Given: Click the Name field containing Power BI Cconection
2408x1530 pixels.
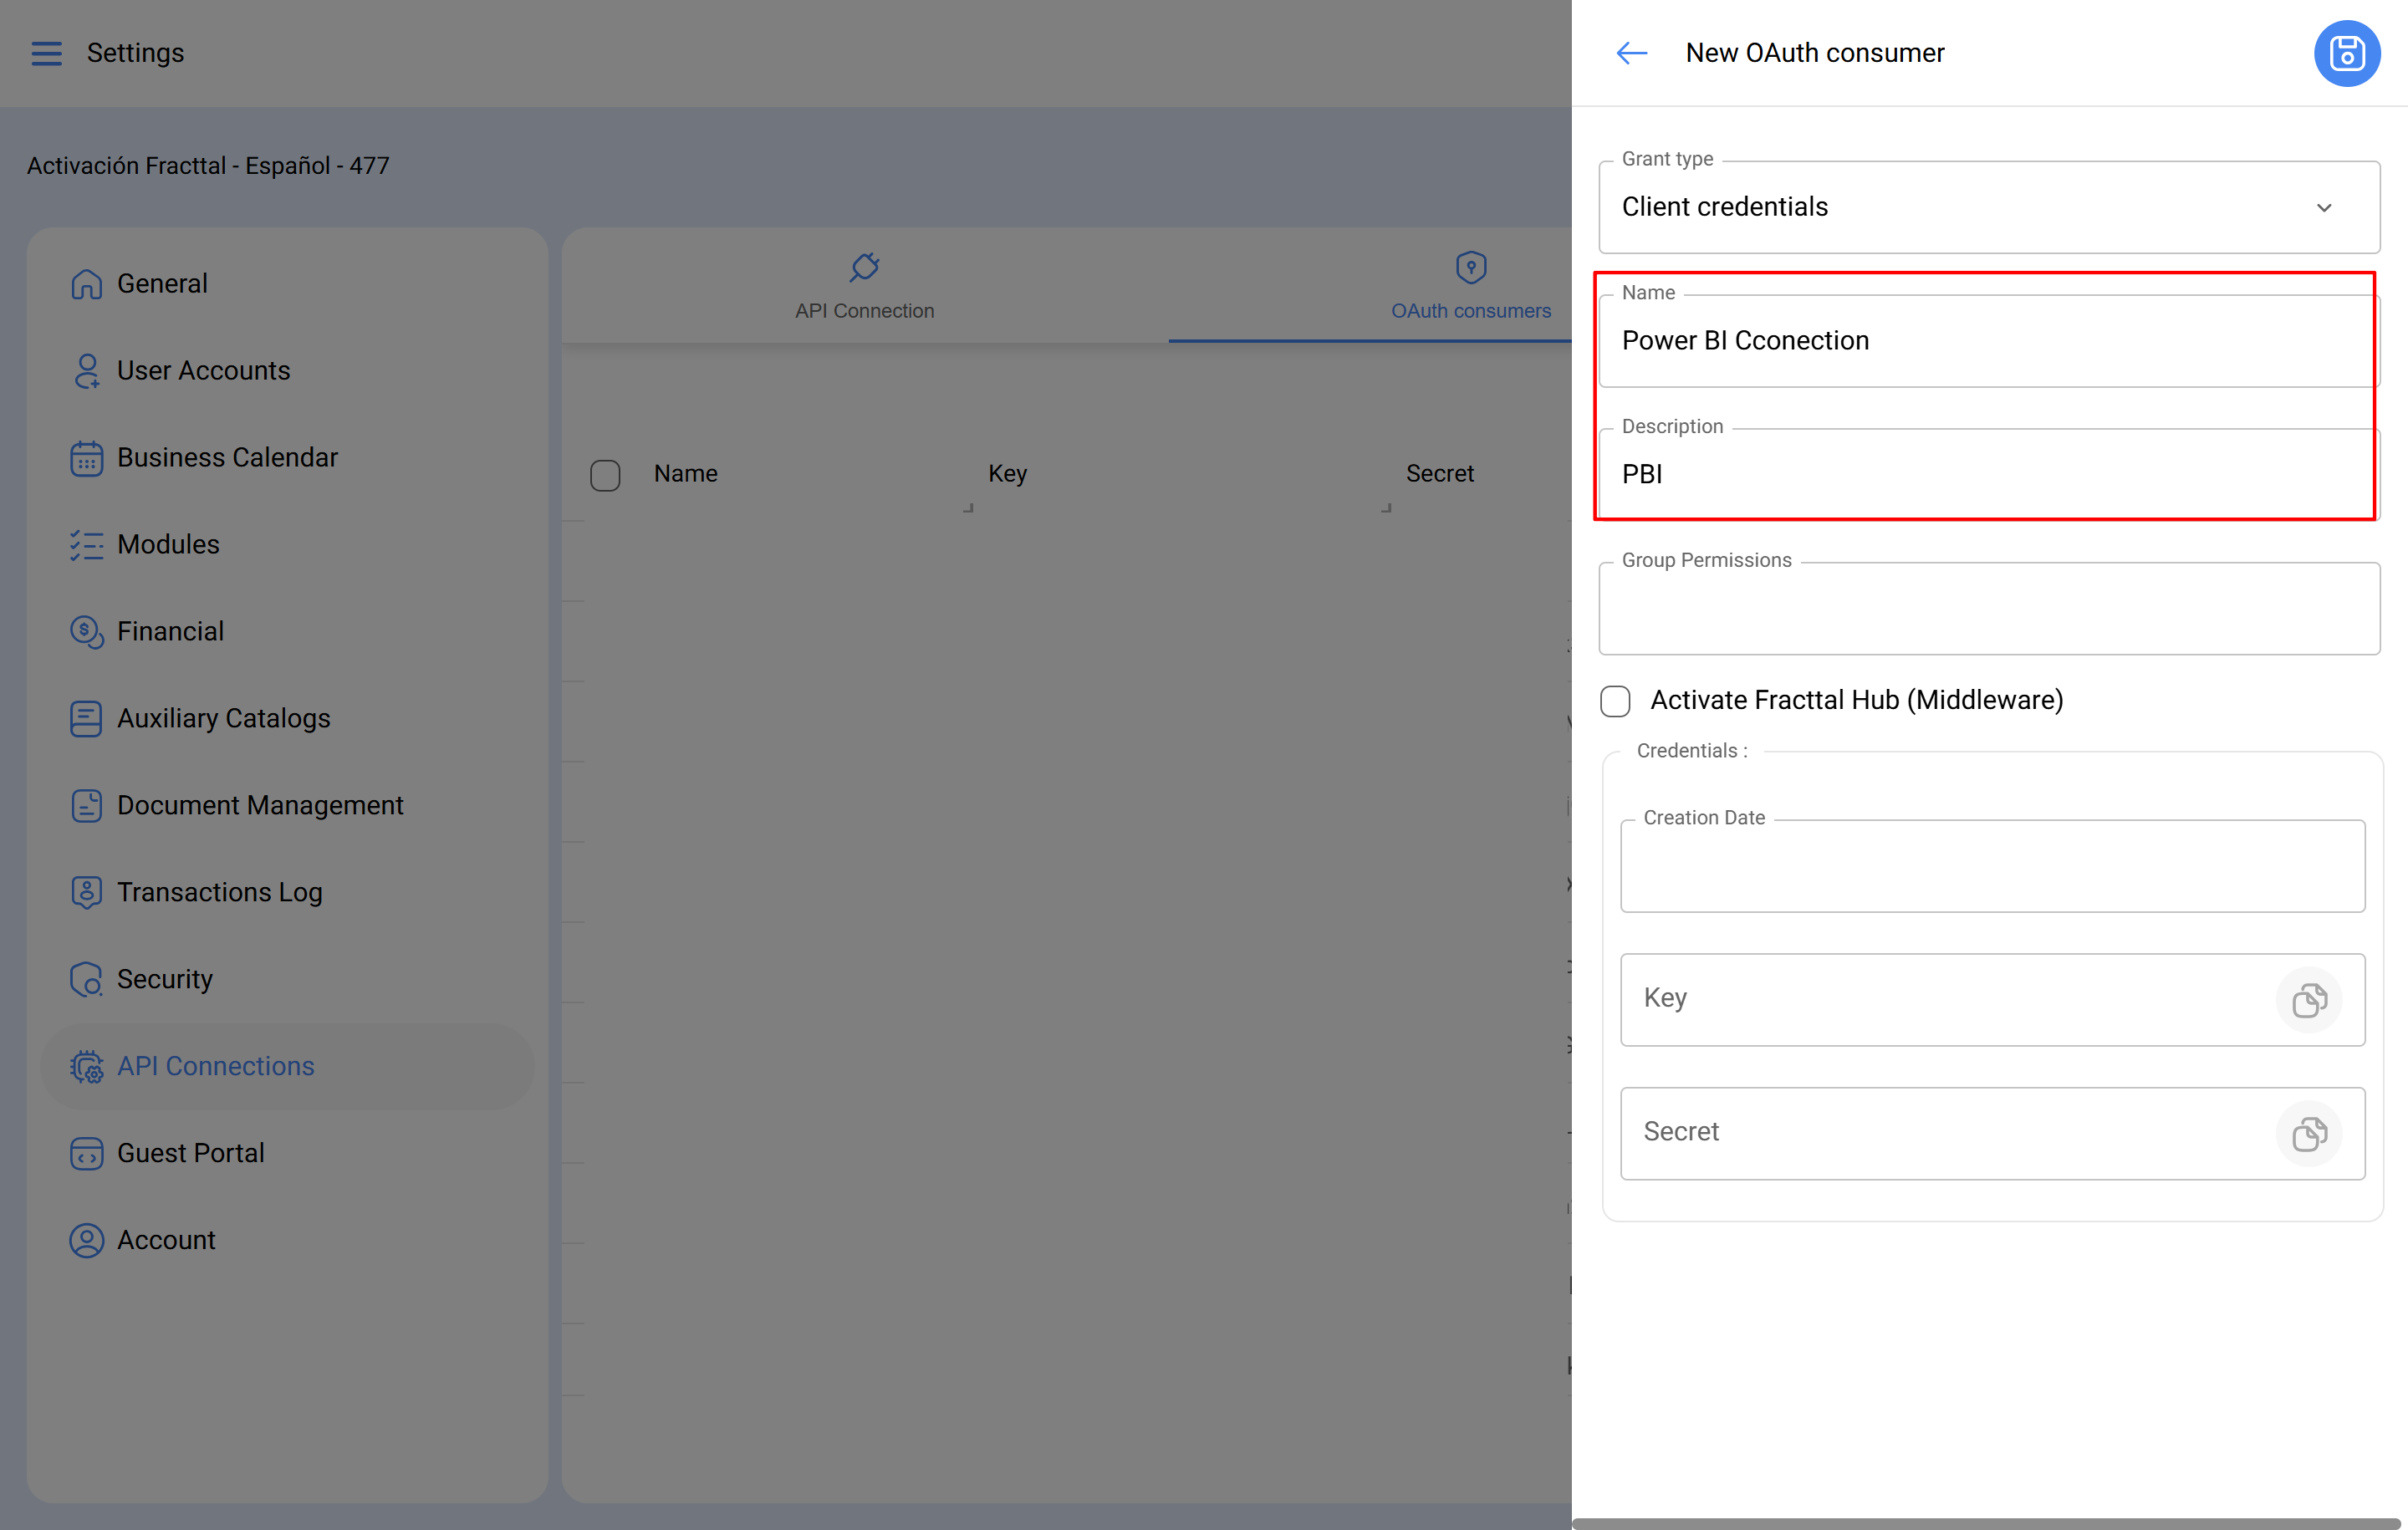Looking at the screenshot, I should 1988,341.
